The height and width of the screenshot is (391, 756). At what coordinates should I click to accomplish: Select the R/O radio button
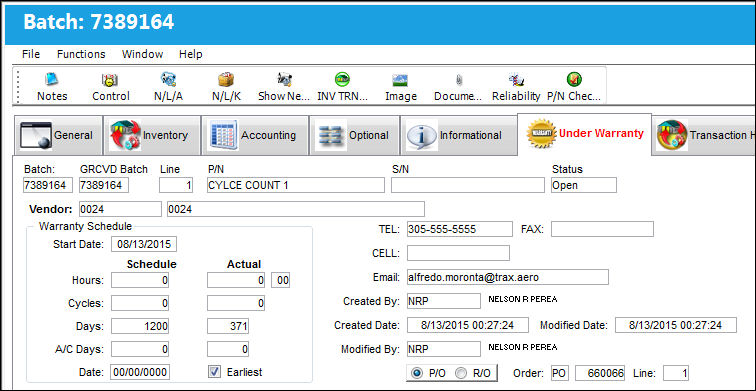[x=461, y=373]
